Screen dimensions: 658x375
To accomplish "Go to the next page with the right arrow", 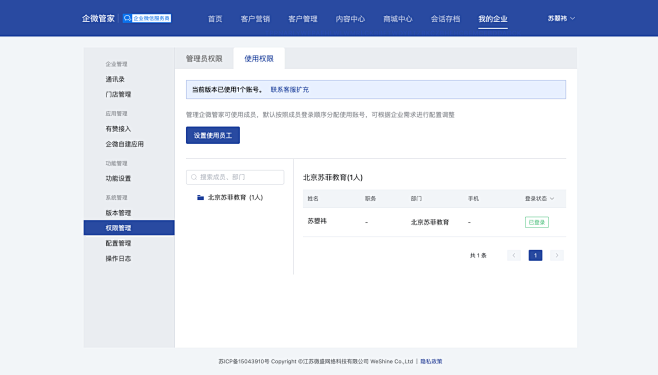I will (x=557, y=255).
